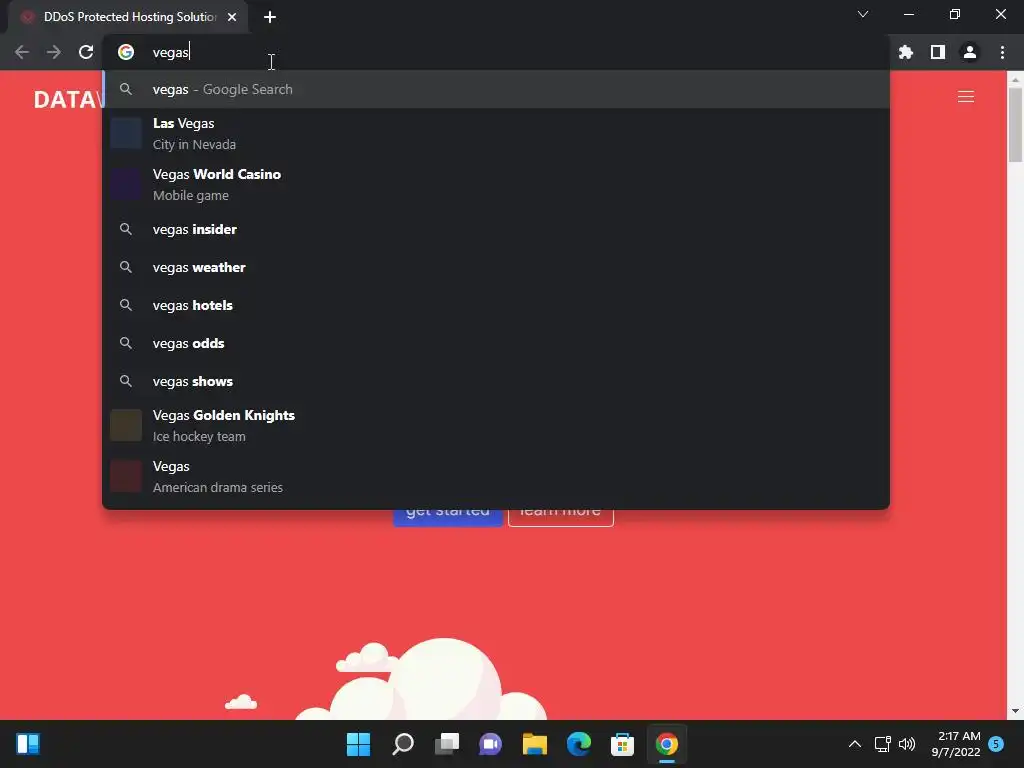Click Chrome icon on taskbar
The height and width of the screenshot is (768, 1024).
click(667, 744)
